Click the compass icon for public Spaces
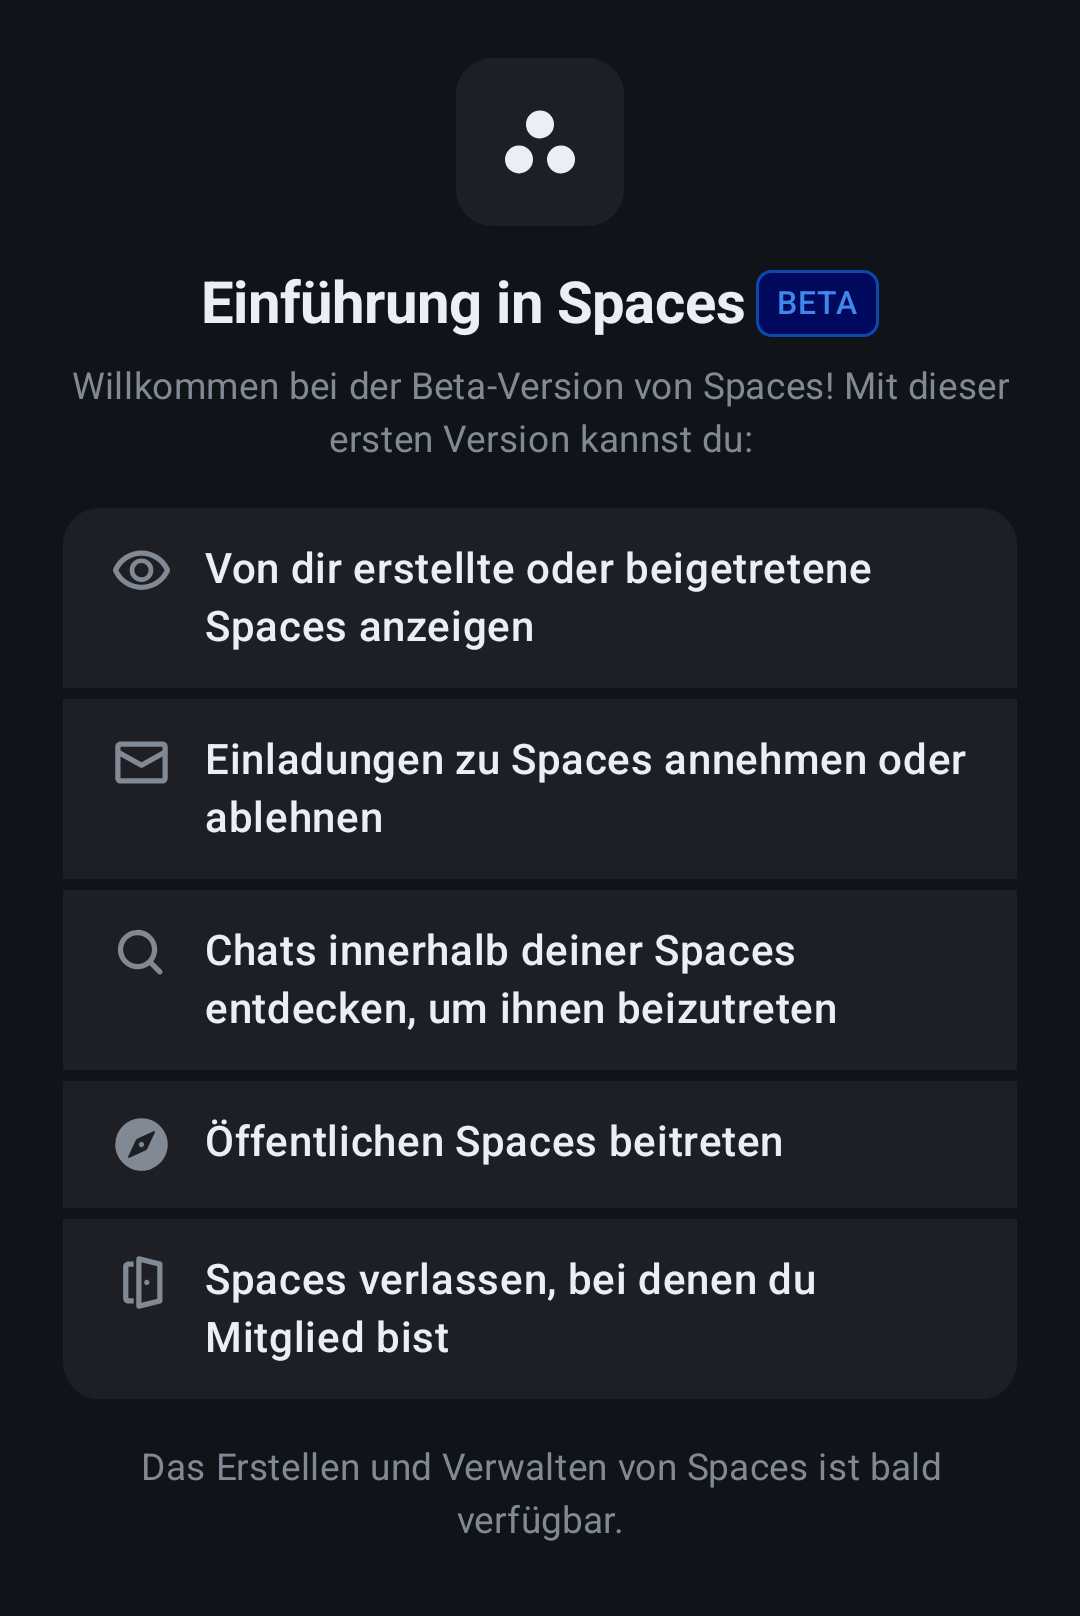This screenshot has height=1616, width=1080. pyautogui.click(x=141, y=1144)
